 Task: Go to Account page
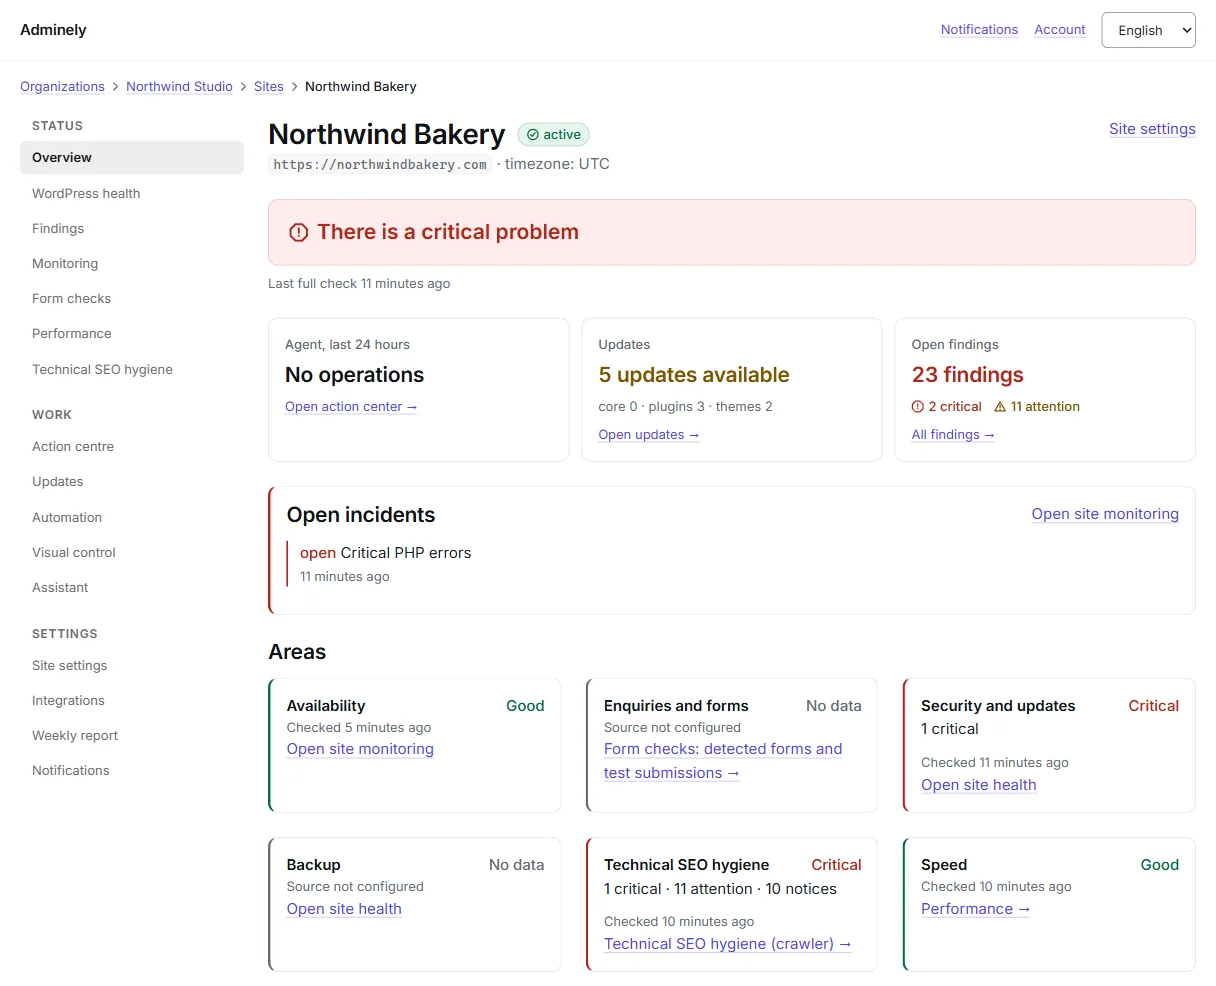pos(1060,30)
